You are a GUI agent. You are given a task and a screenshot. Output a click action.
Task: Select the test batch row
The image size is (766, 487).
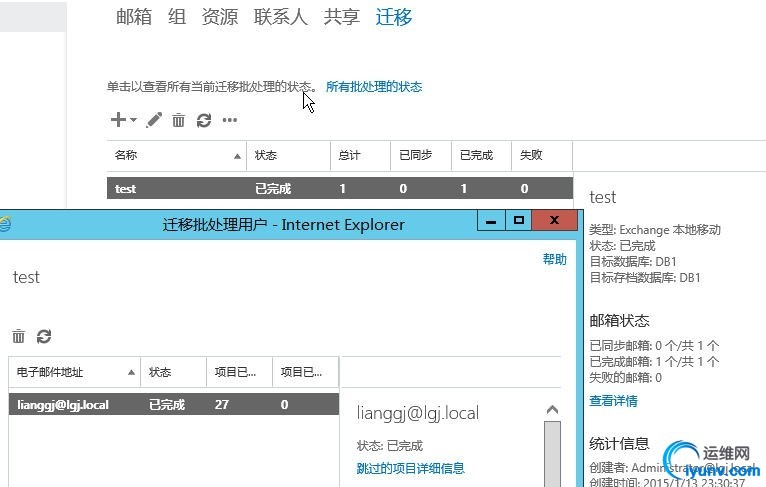[x=340, y=189]
